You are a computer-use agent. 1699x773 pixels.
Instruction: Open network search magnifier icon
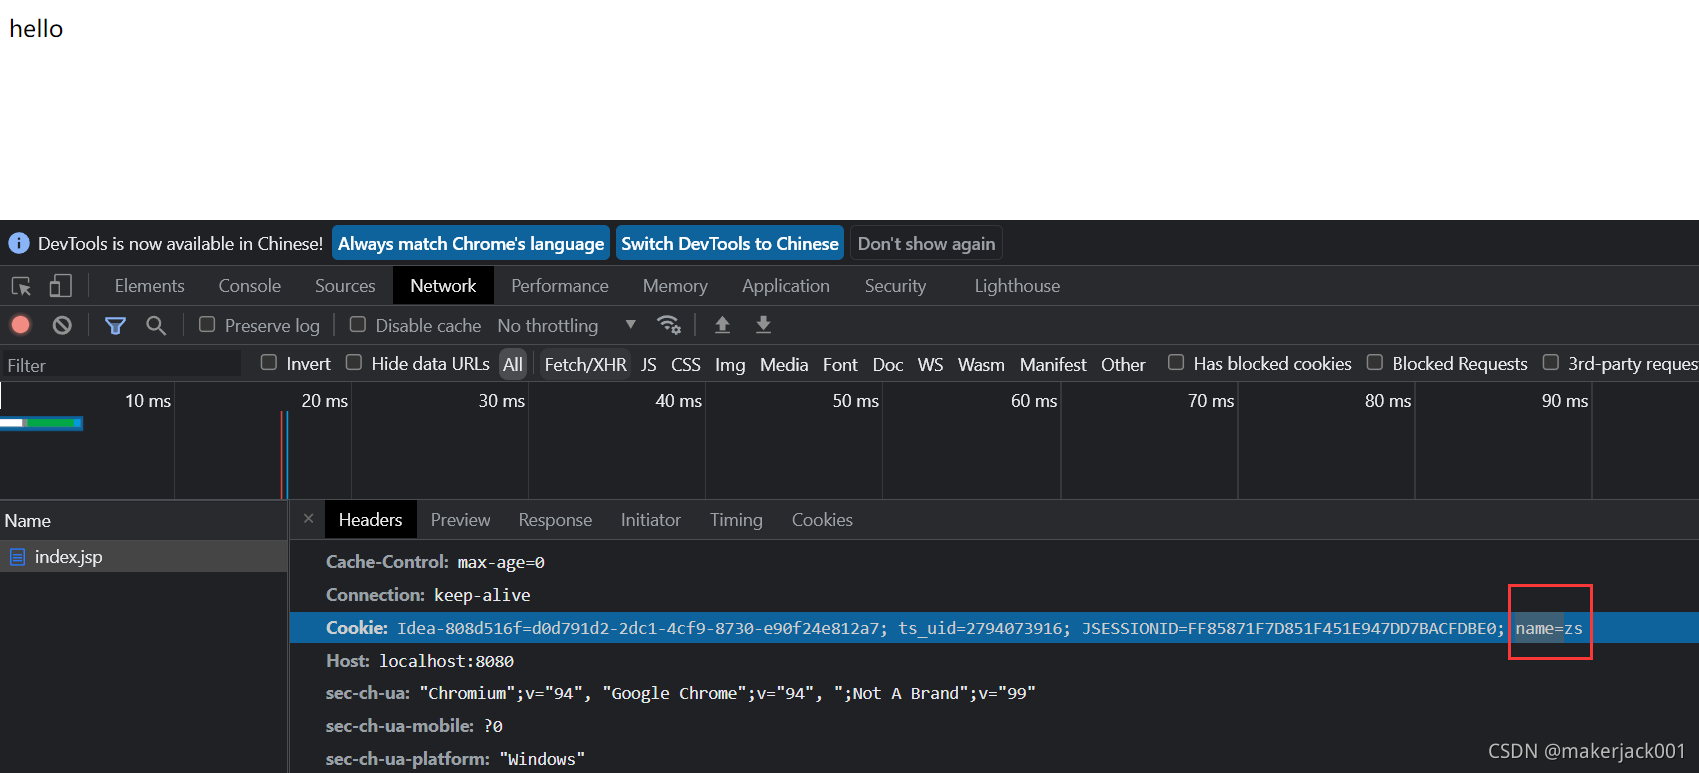[x=156, y=325]
